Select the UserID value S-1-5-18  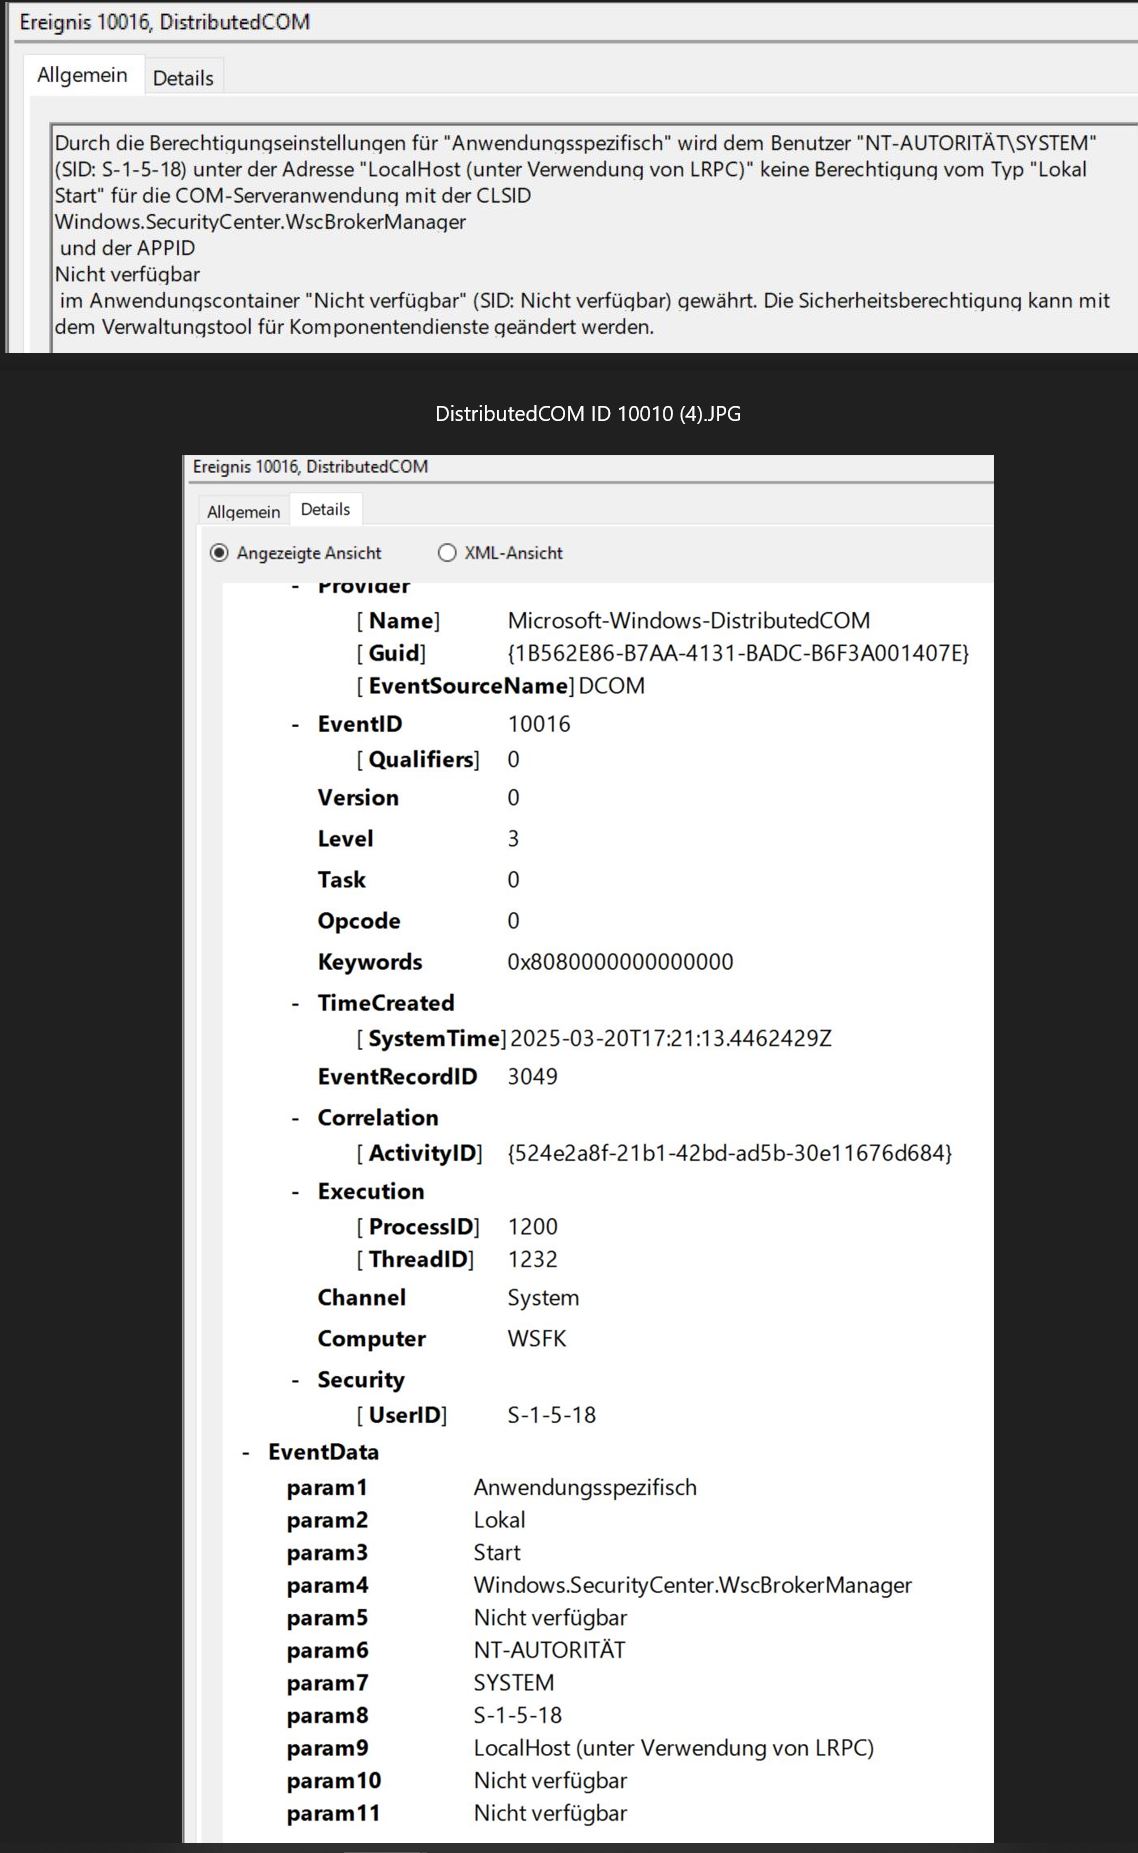tap(551, 1415)
